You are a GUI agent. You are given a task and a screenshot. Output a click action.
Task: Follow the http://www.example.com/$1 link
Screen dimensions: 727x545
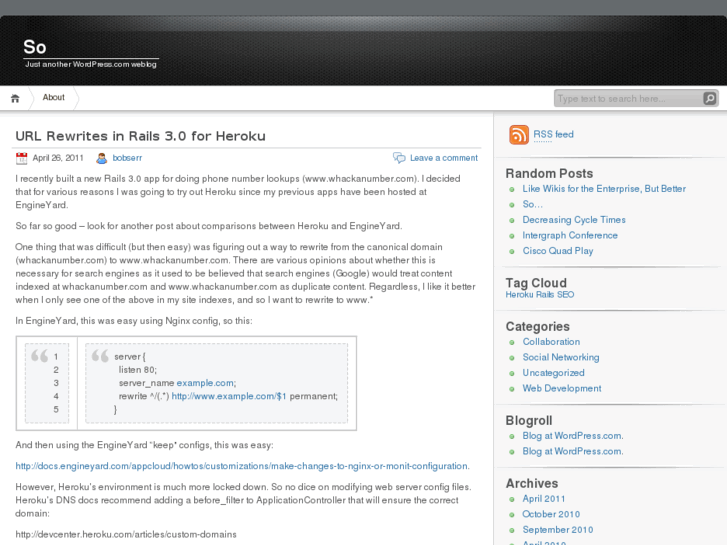[x=229, y=396]
